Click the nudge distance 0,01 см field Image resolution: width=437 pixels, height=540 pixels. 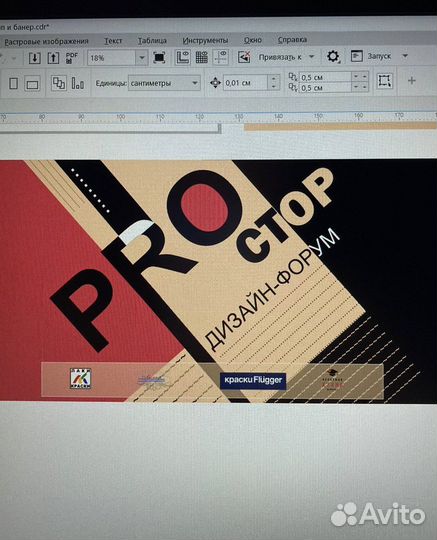pyautogui.click(x=245, y=83)
